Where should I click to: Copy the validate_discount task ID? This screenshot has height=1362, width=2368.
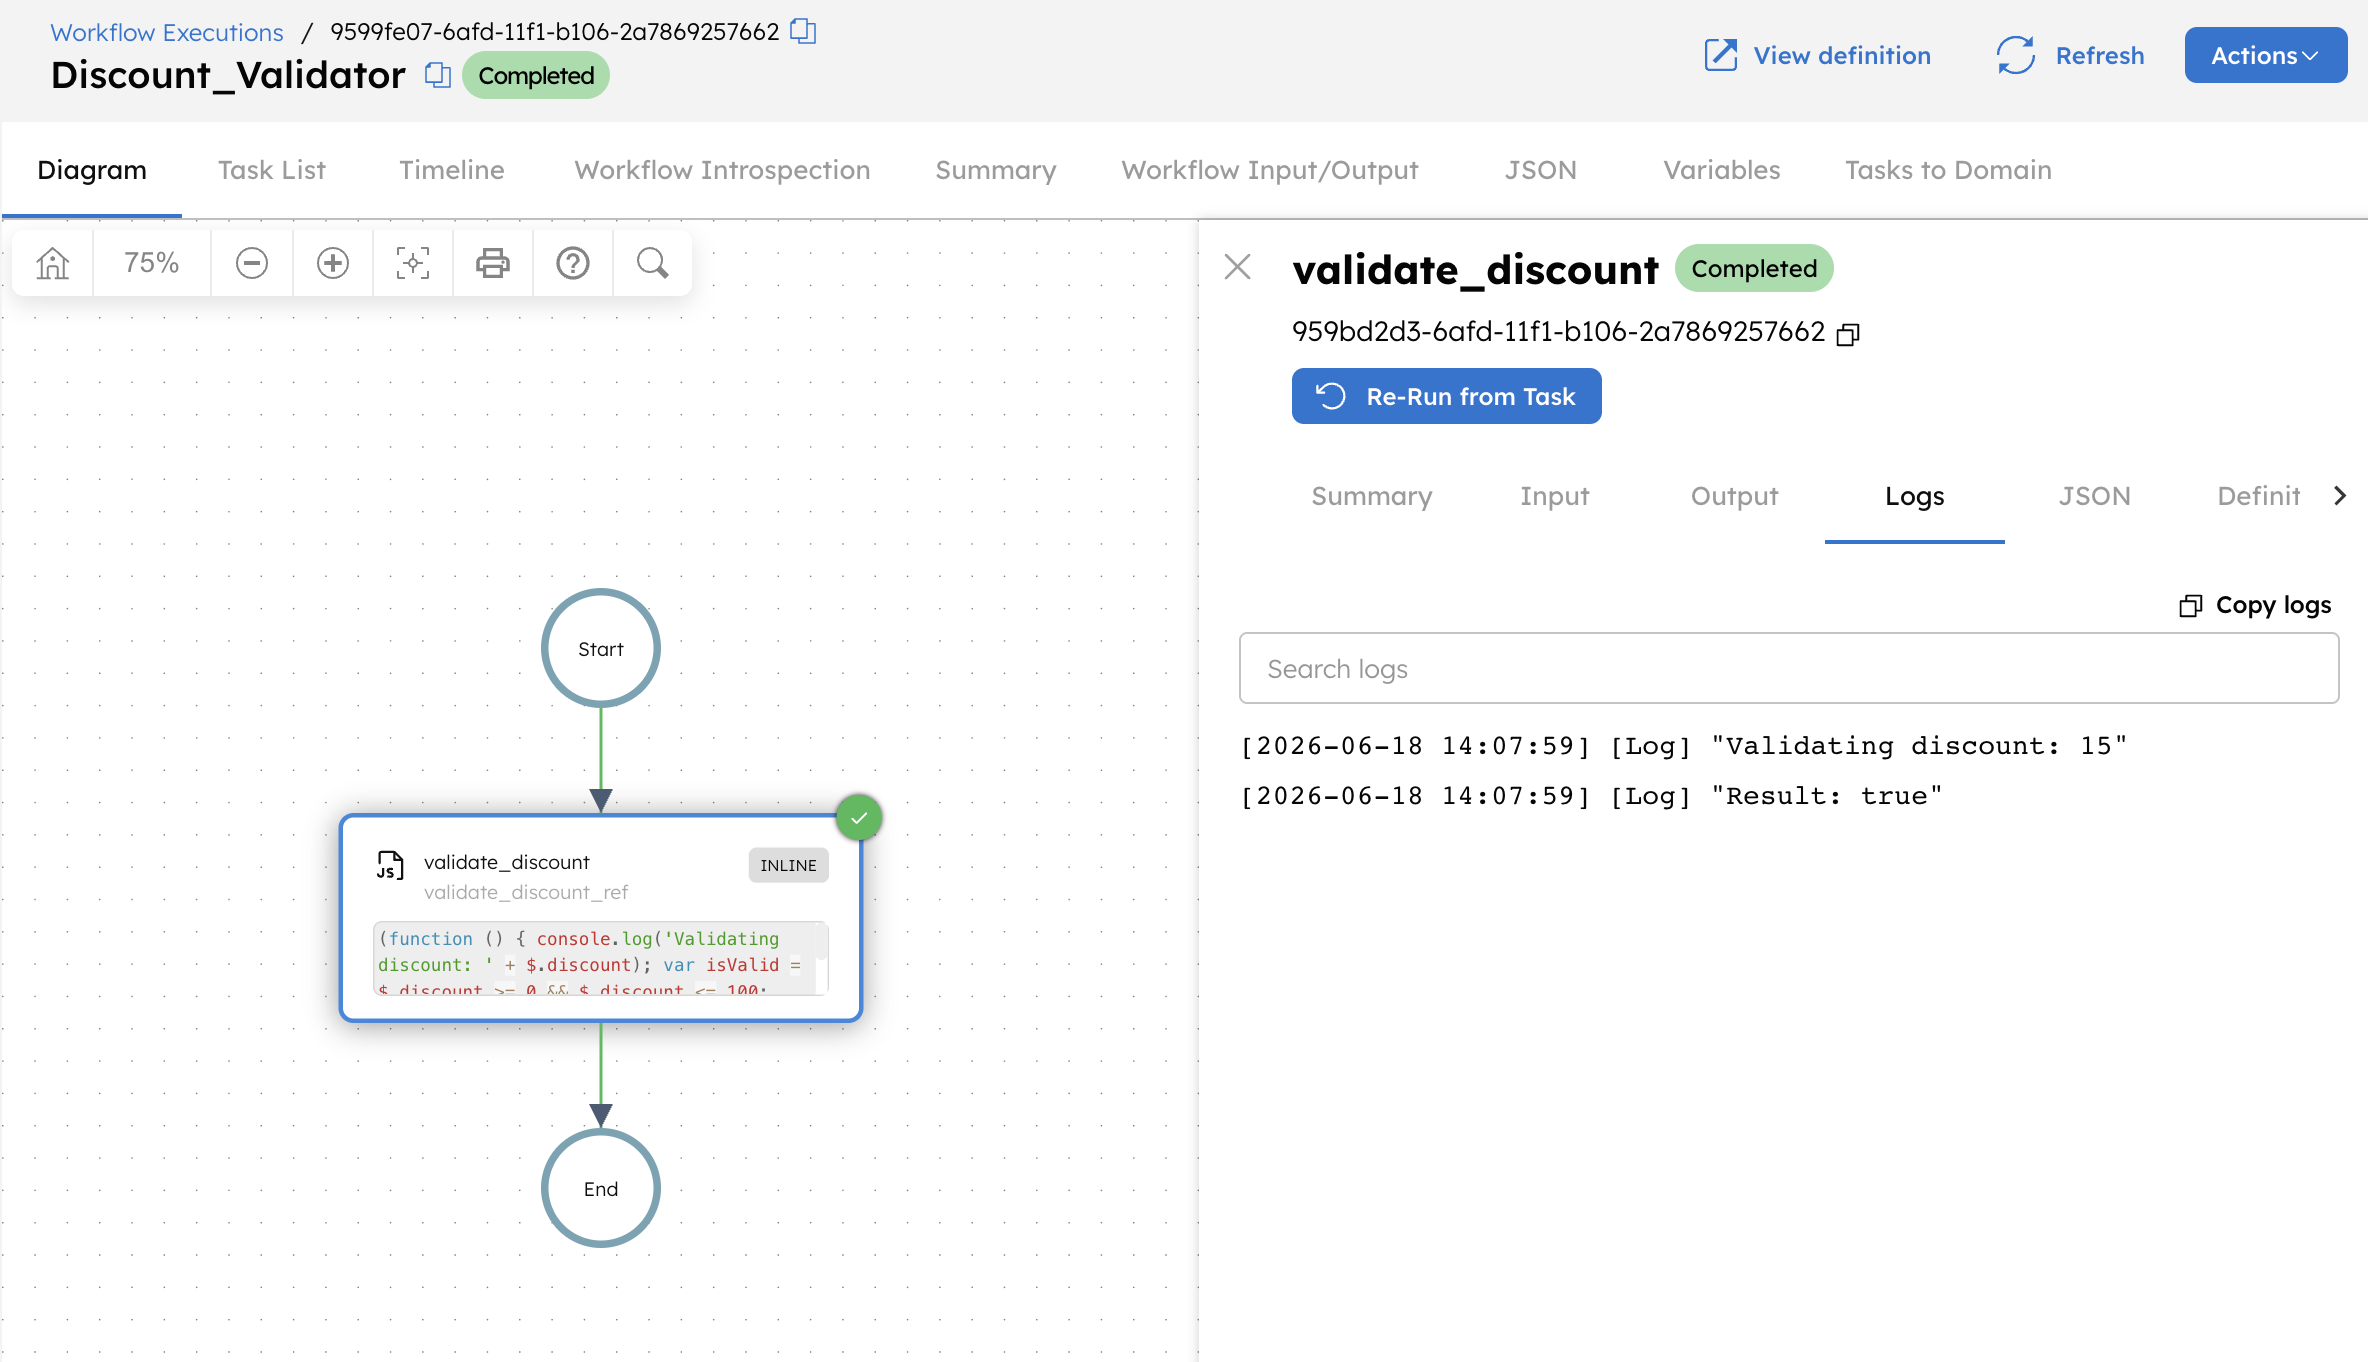1848,334
